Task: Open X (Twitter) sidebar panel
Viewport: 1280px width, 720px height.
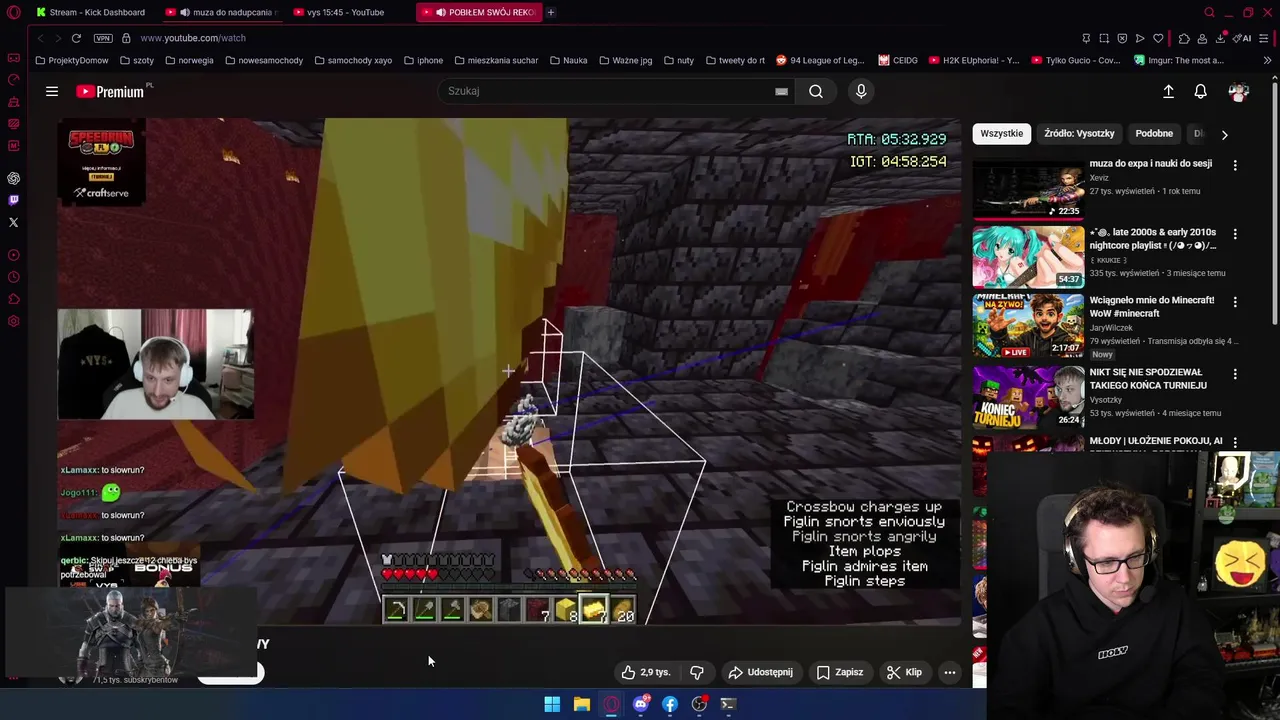Action: [13, 222]
